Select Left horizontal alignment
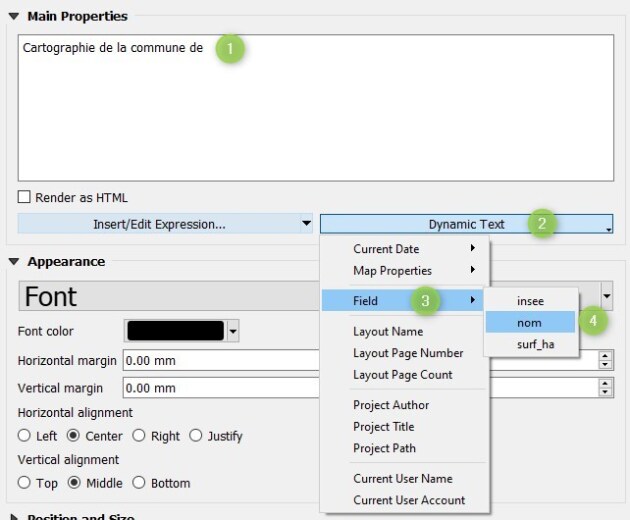Screen dimensions: 630x520 click(24, 436)
